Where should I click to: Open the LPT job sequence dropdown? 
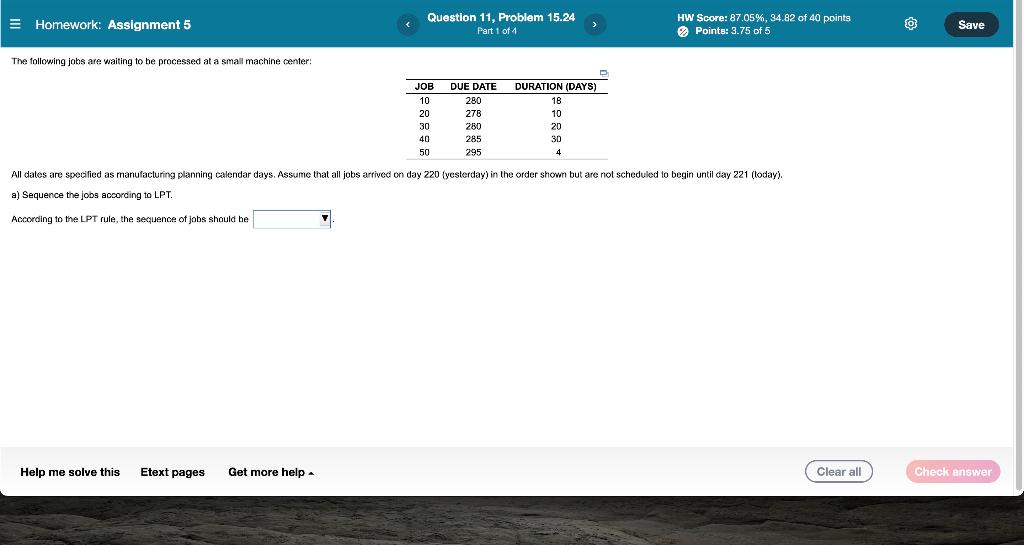click(292, 219)
